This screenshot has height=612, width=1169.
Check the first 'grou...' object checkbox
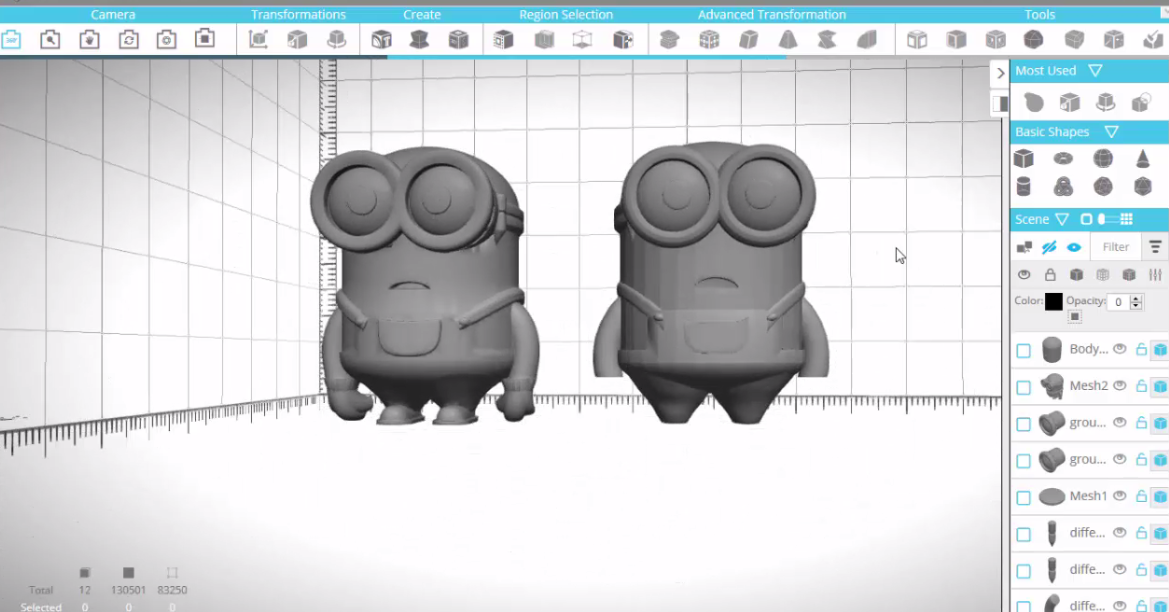pyautogui.click(x=1024, y=424)
